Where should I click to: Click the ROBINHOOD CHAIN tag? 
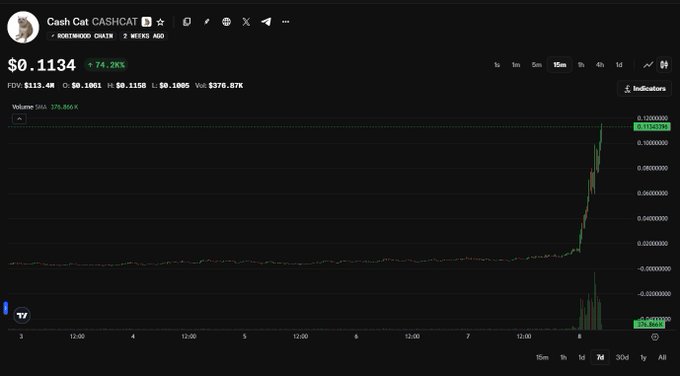coord(82,36)
